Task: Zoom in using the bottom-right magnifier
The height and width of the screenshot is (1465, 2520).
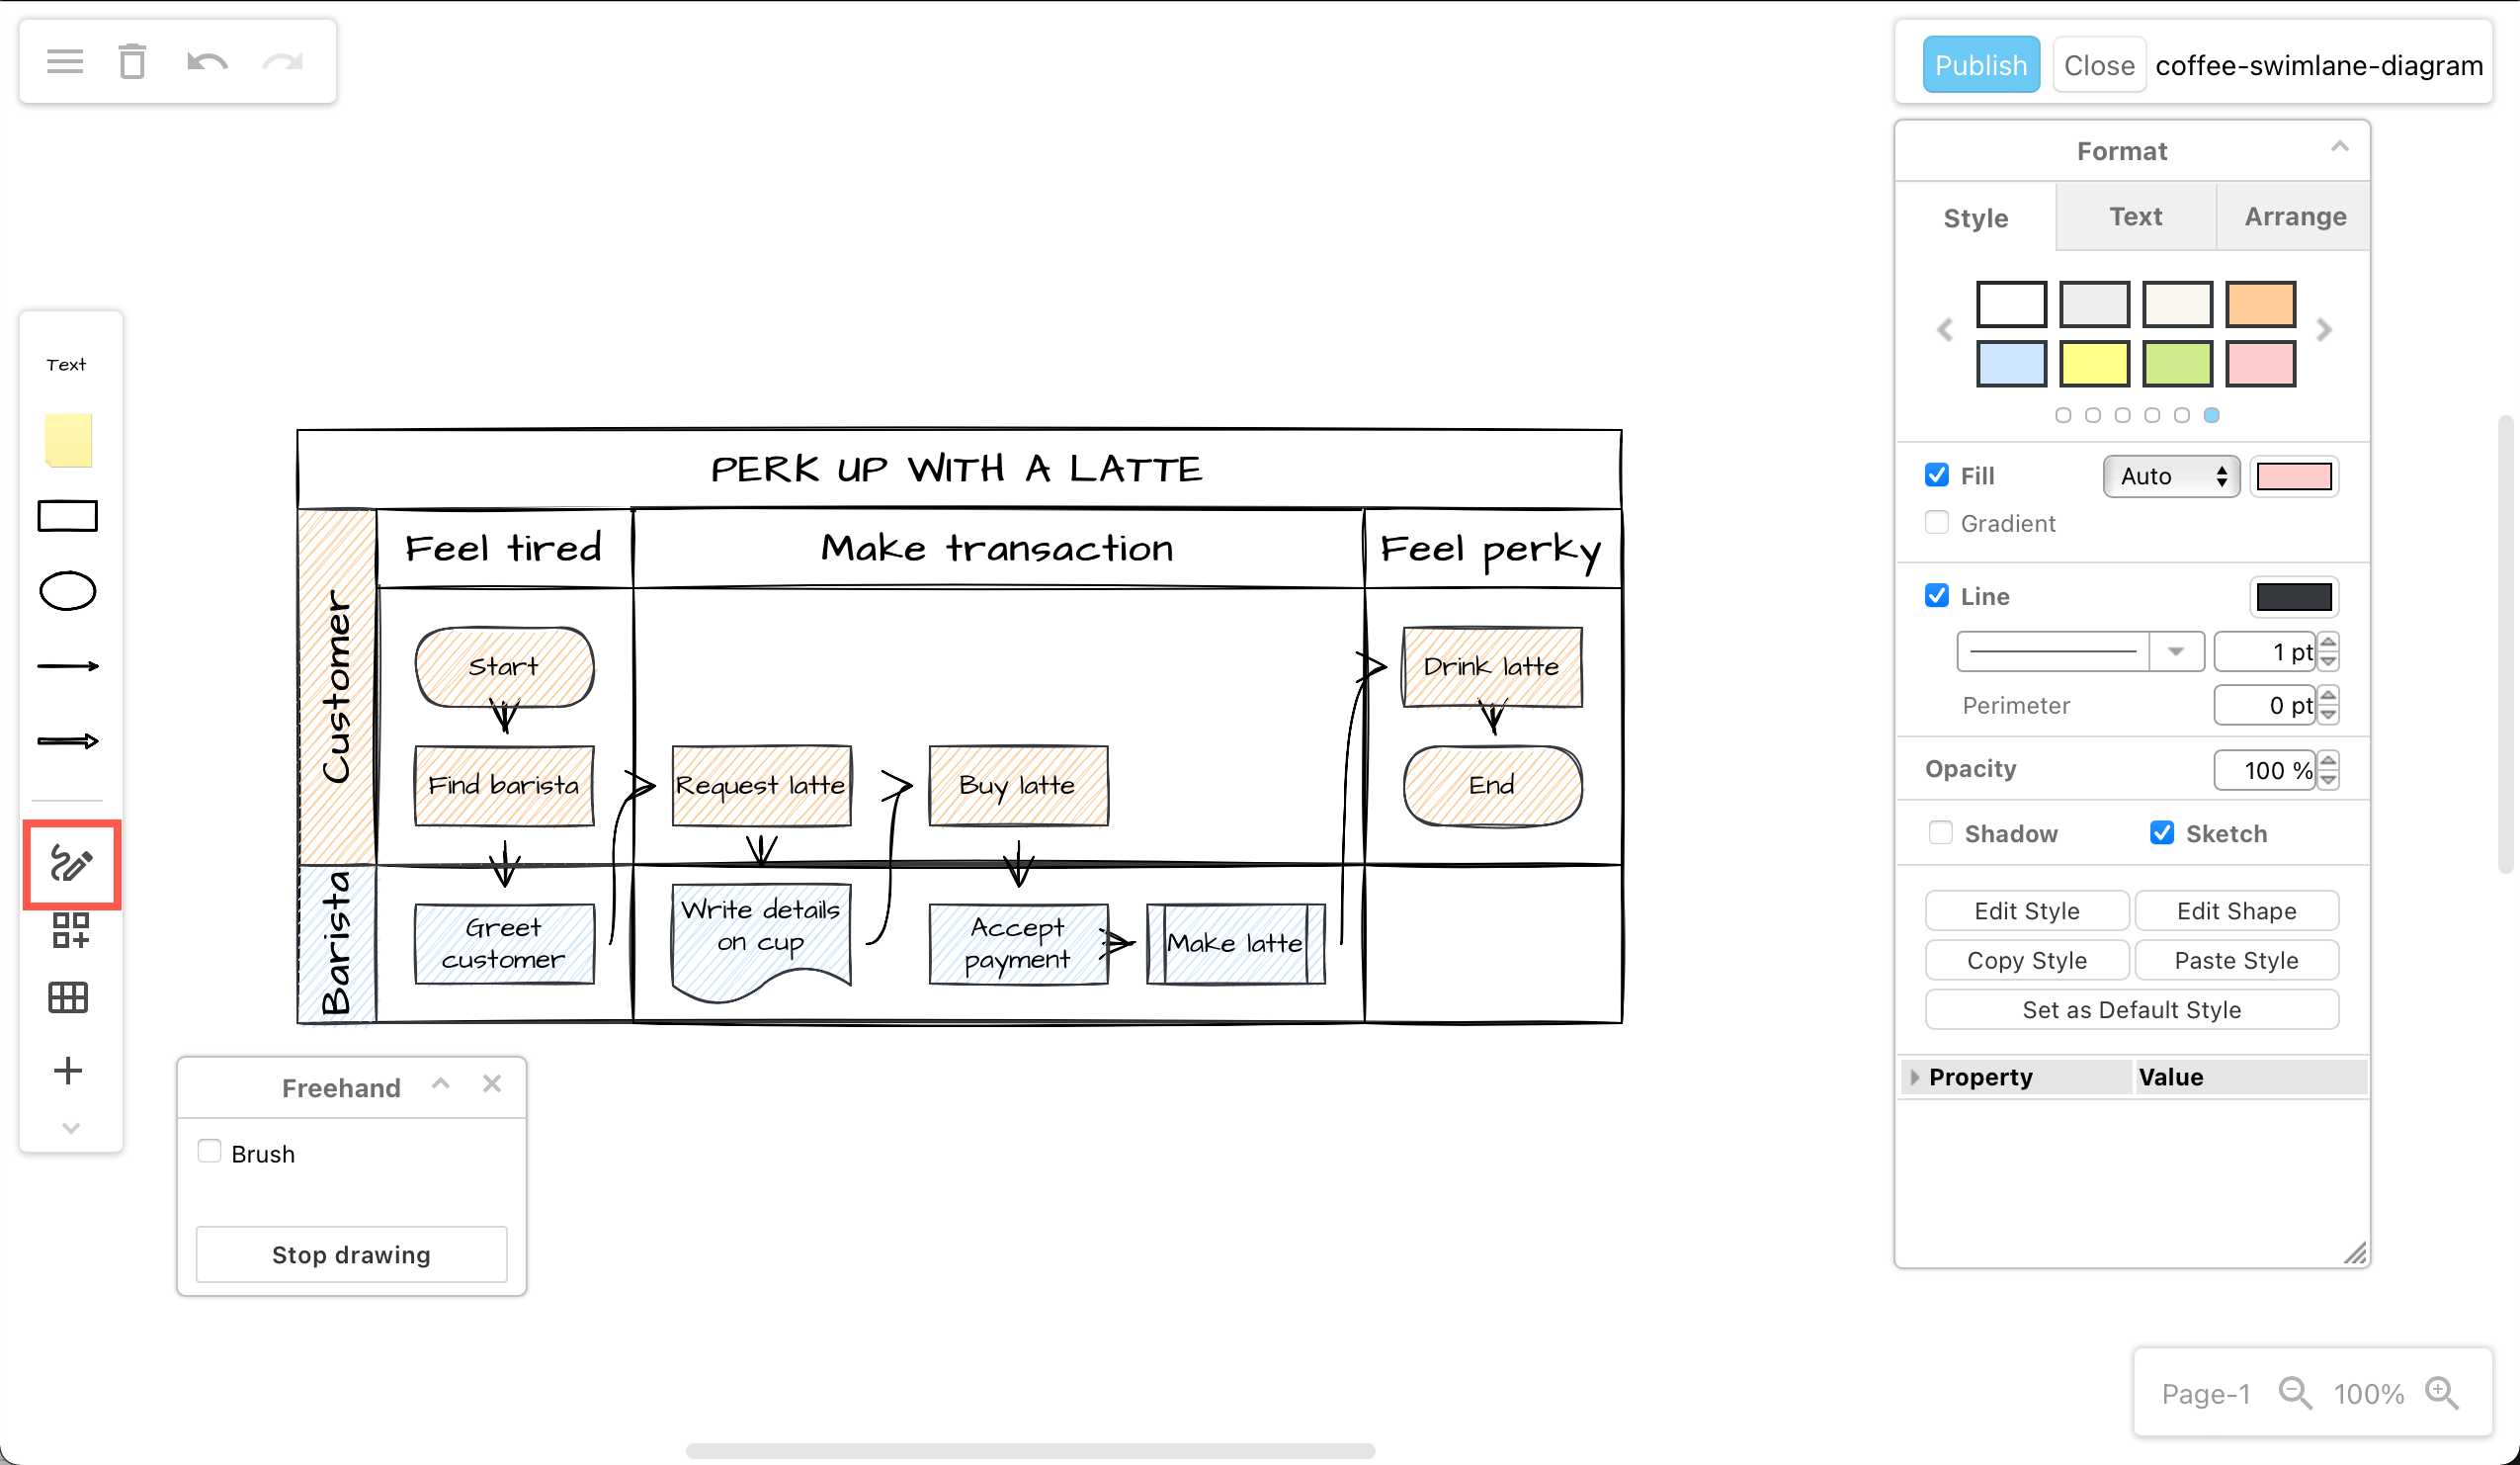Action: 2440,1392
